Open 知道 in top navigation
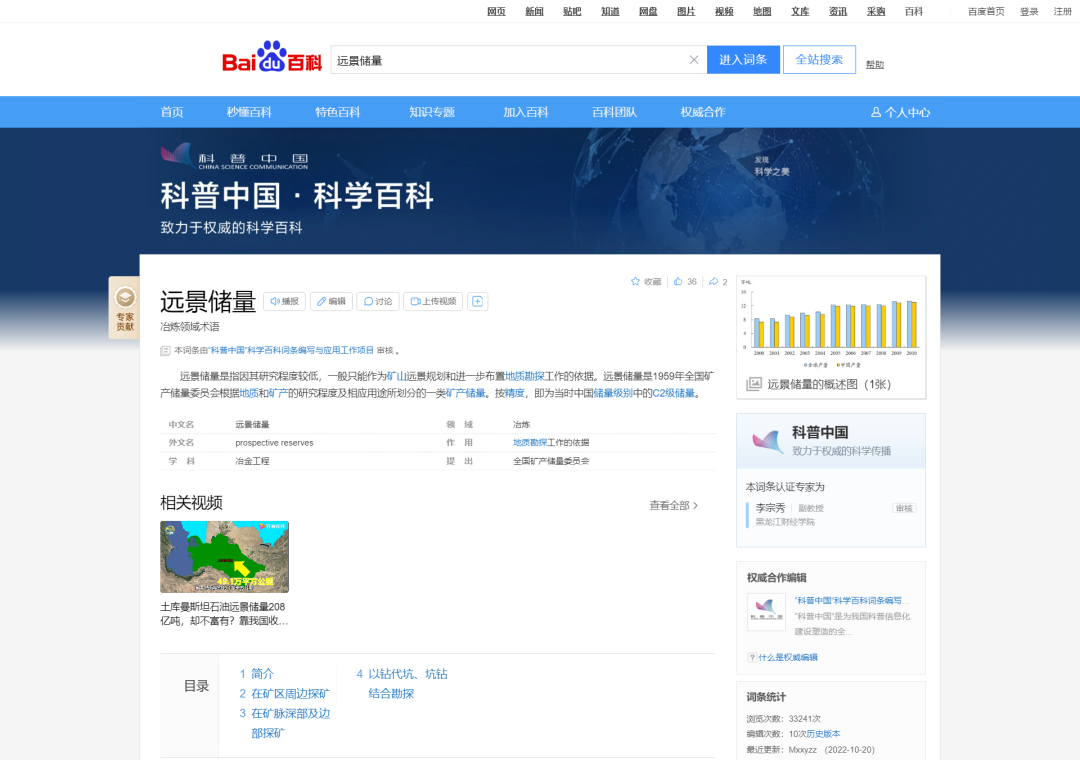The height and width of the screenshot is (760, 1080). (610, 11)
